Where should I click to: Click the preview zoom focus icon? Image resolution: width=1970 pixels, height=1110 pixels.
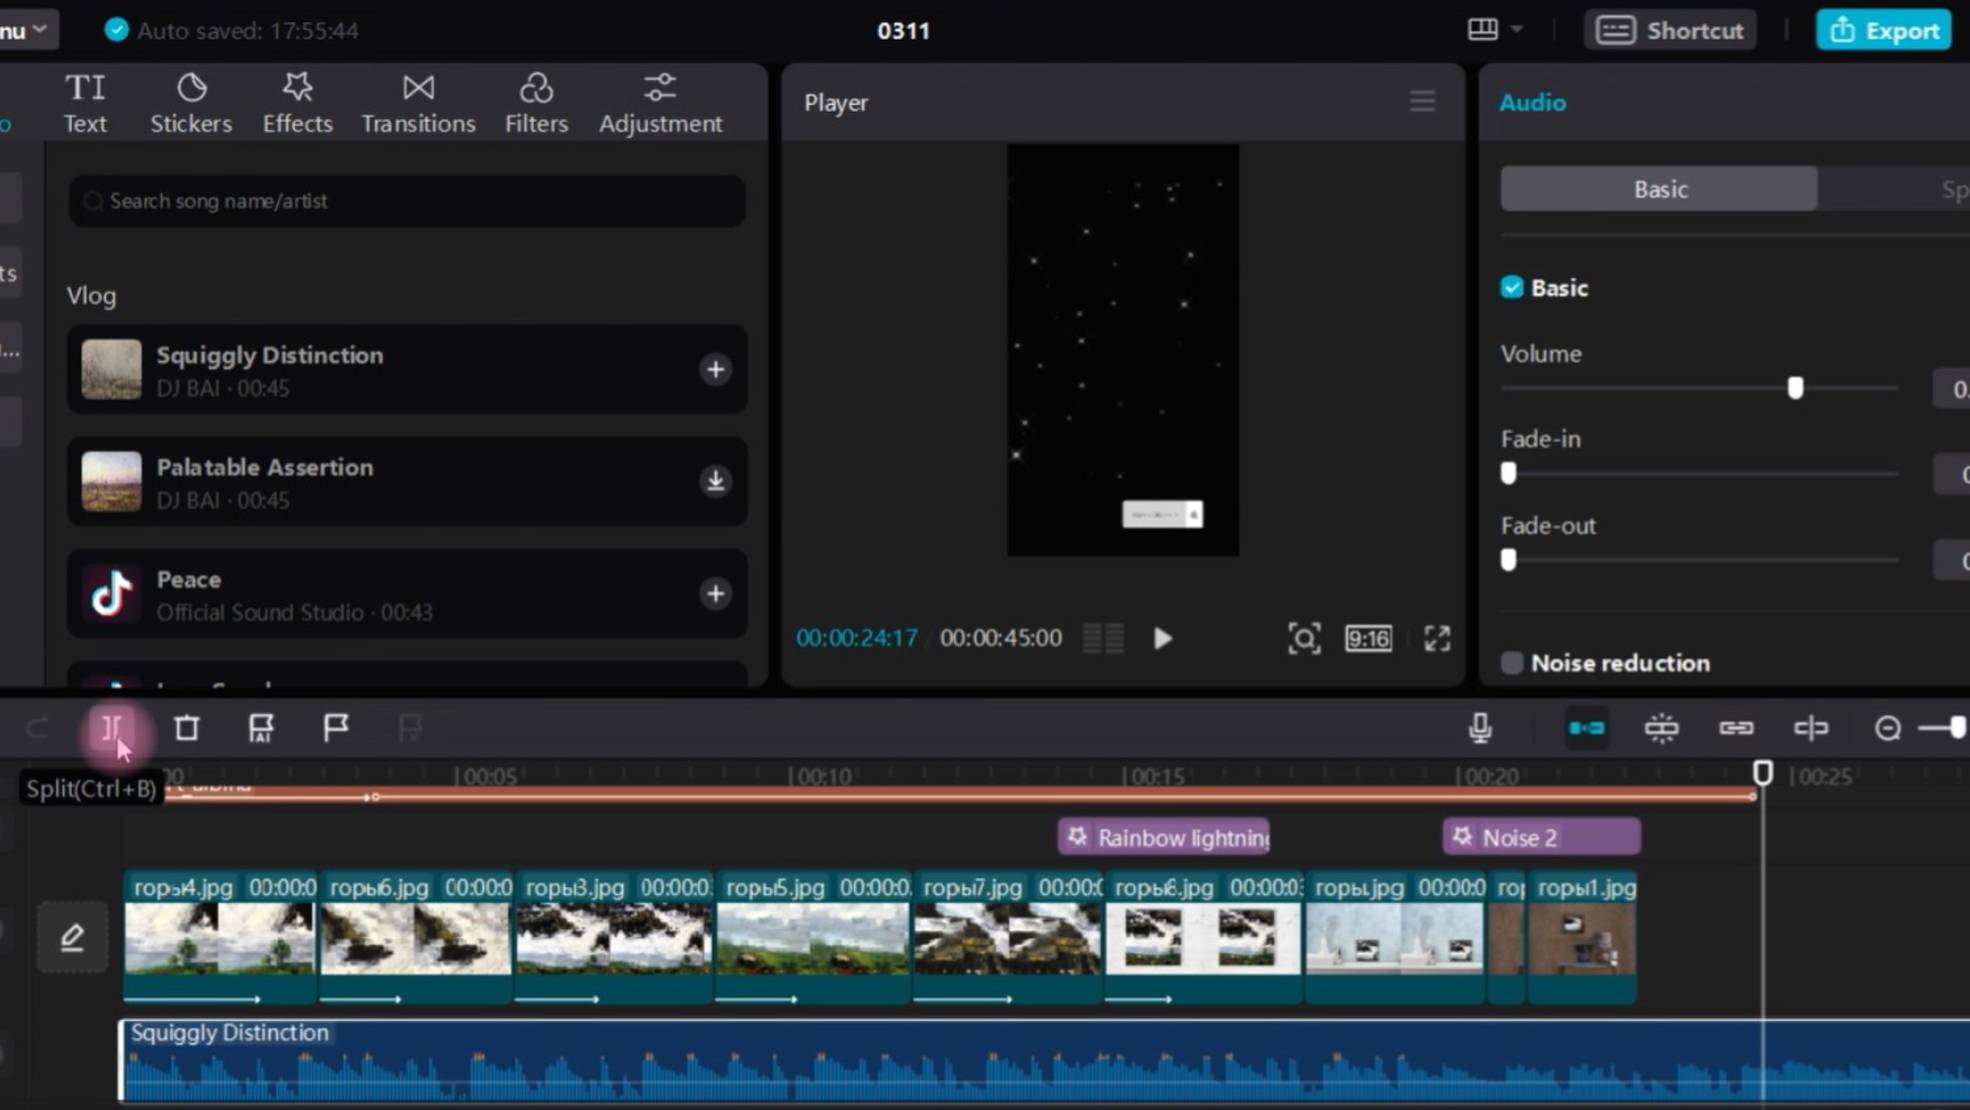tap(1304, 638)
